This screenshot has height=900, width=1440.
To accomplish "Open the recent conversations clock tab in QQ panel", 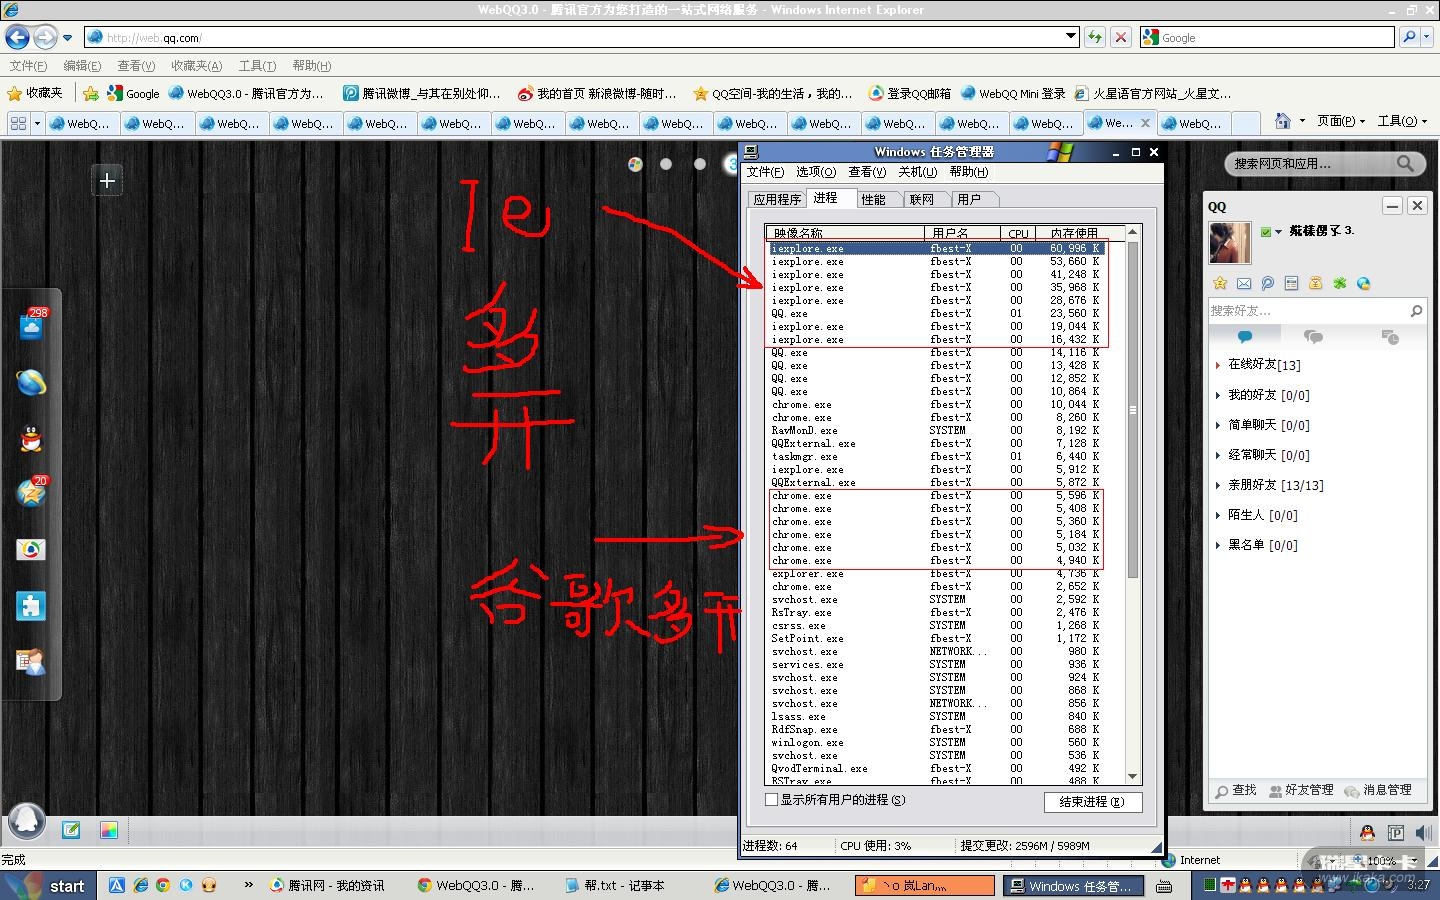I will click(1389, 337).
